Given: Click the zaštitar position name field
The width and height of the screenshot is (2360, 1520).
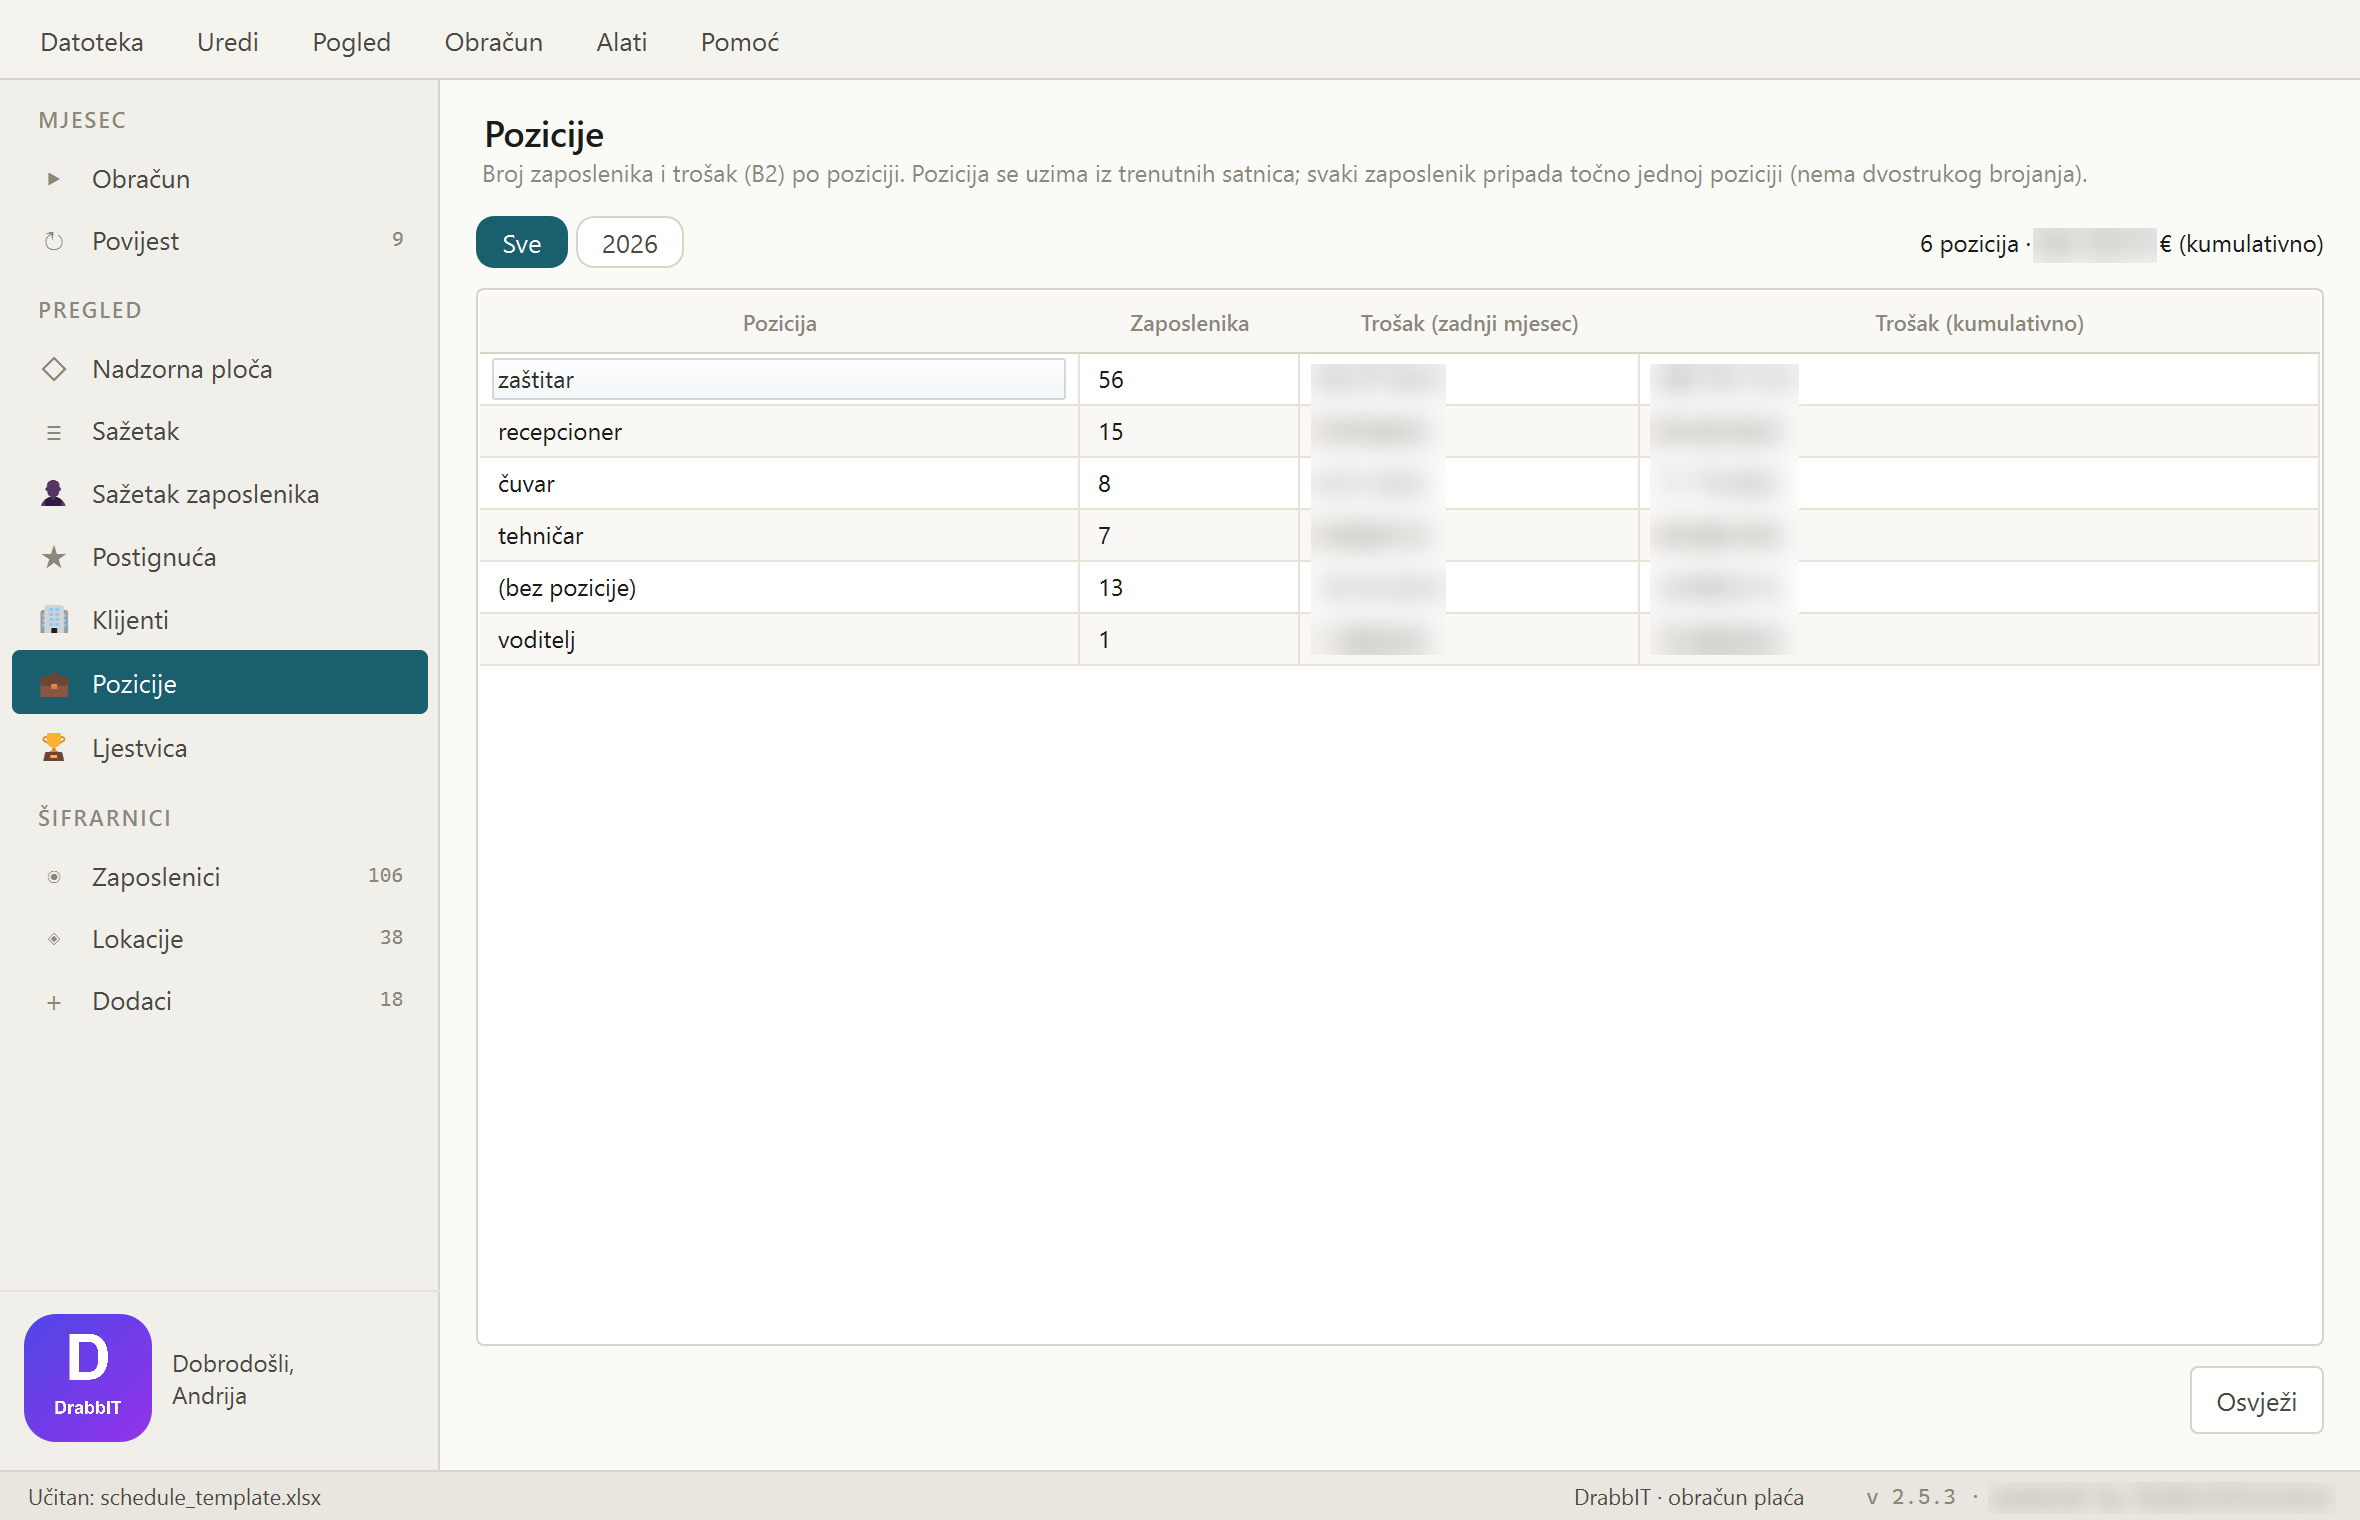Looking at the screenshot, I should (x=779, y=380).
